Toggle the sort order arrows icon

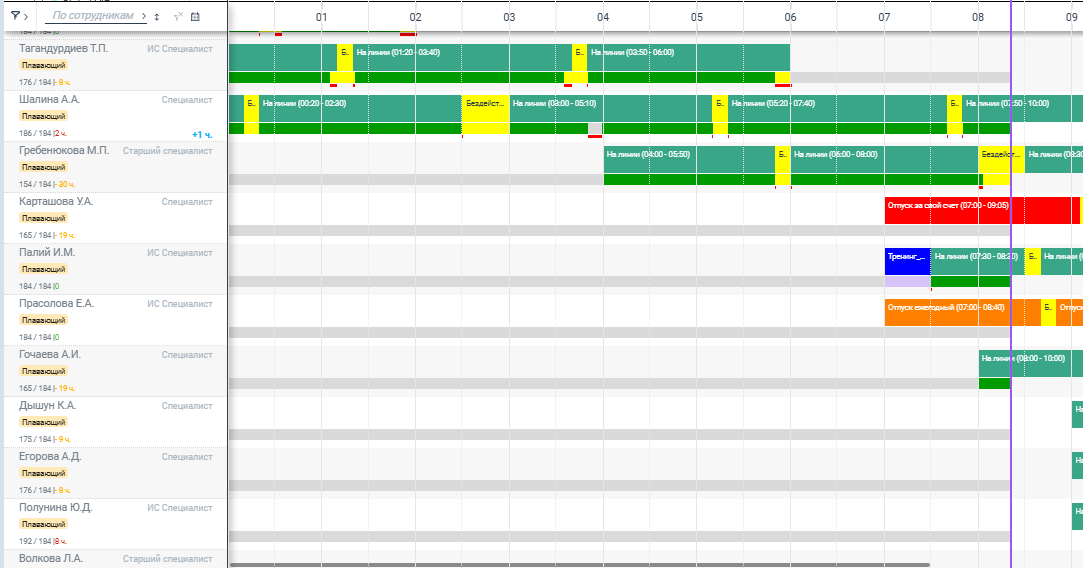click(x=157, y=17)
